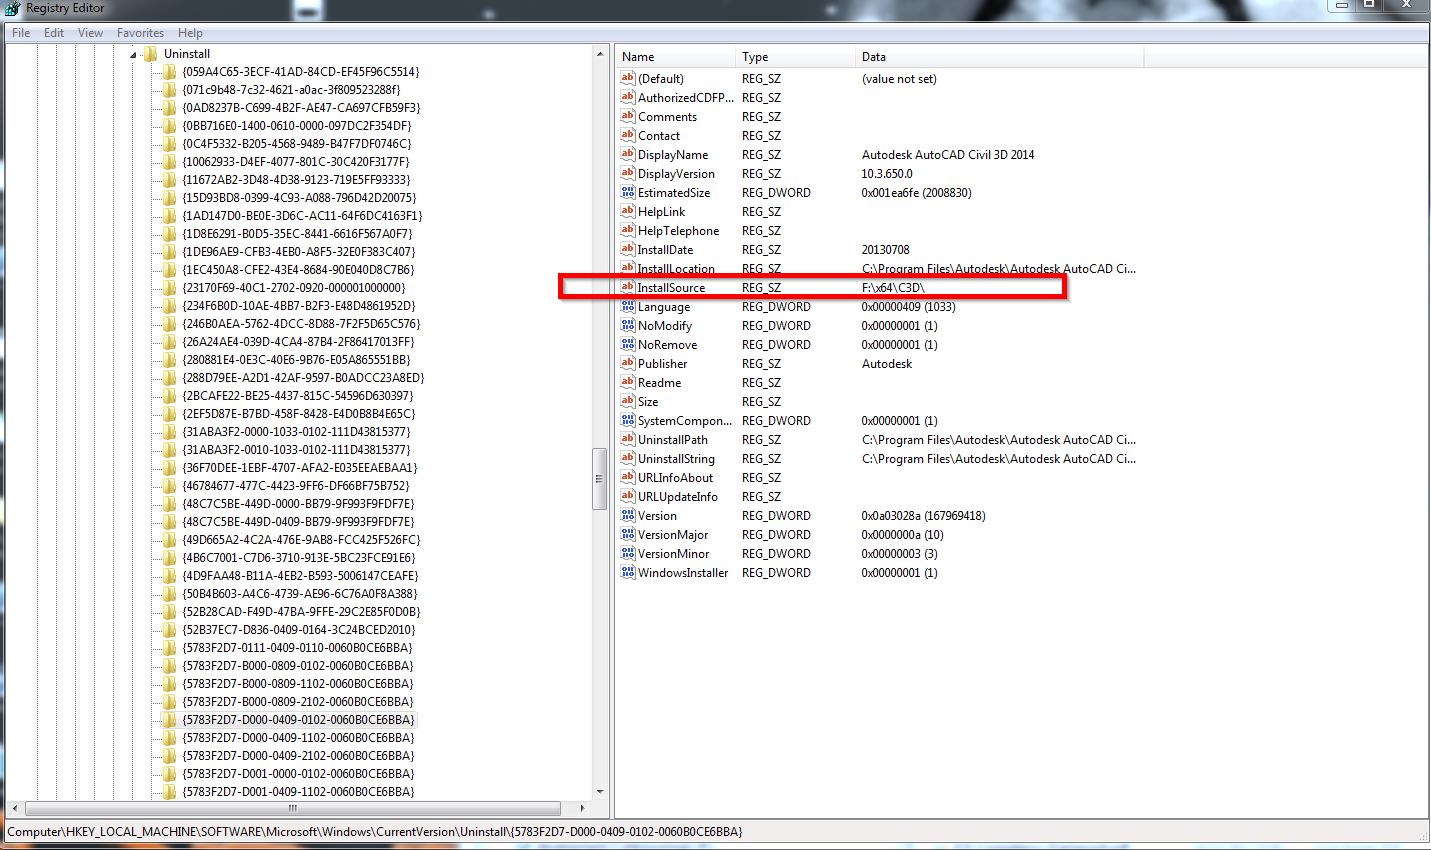
Task: Open the File menu
Action: (21, 33)
